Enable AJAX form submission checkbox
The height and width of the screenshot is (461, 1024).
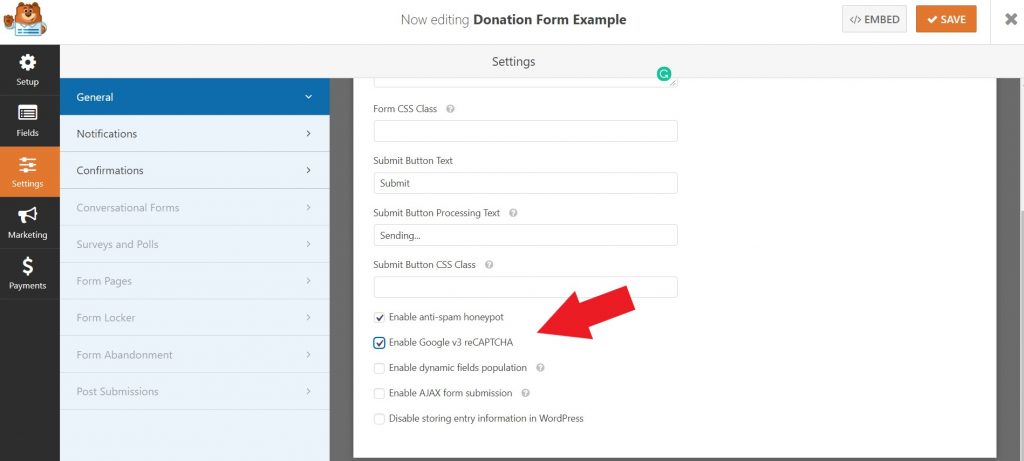[x=379, y=393]
